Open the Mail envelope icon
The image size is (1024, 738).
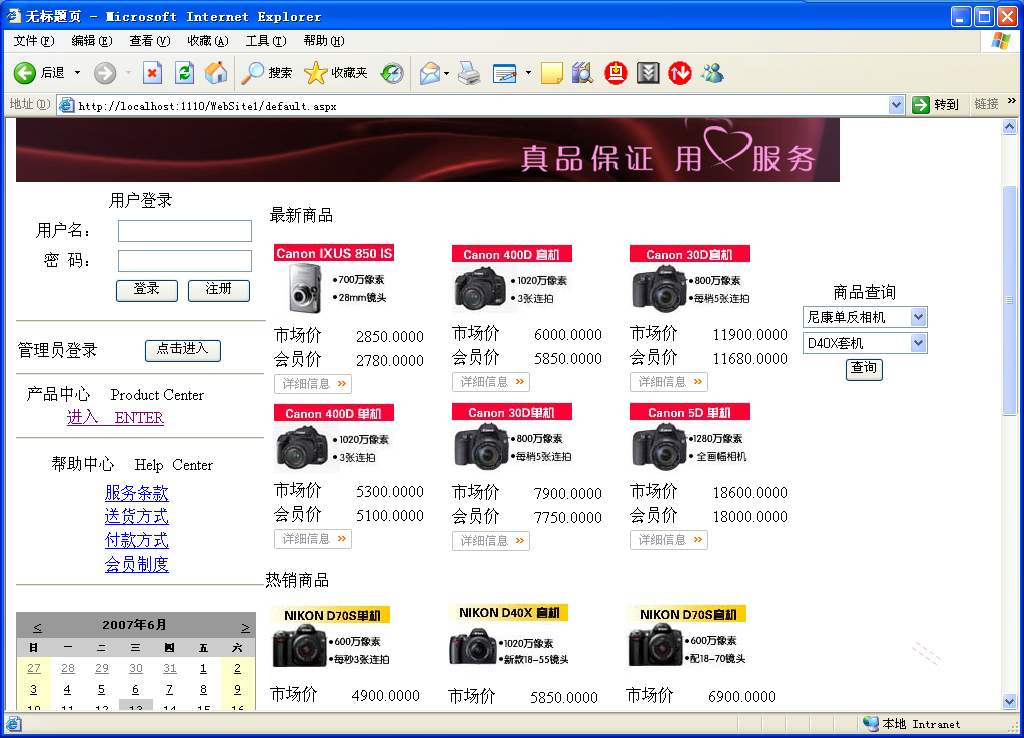pos(430,73)
